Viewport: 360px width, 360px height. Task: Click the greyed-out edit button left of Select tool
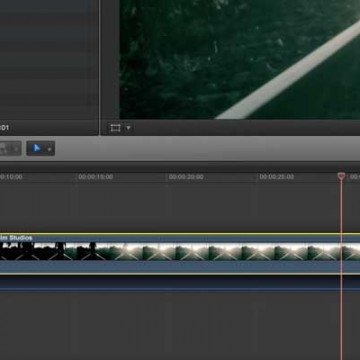pos(10,149)
